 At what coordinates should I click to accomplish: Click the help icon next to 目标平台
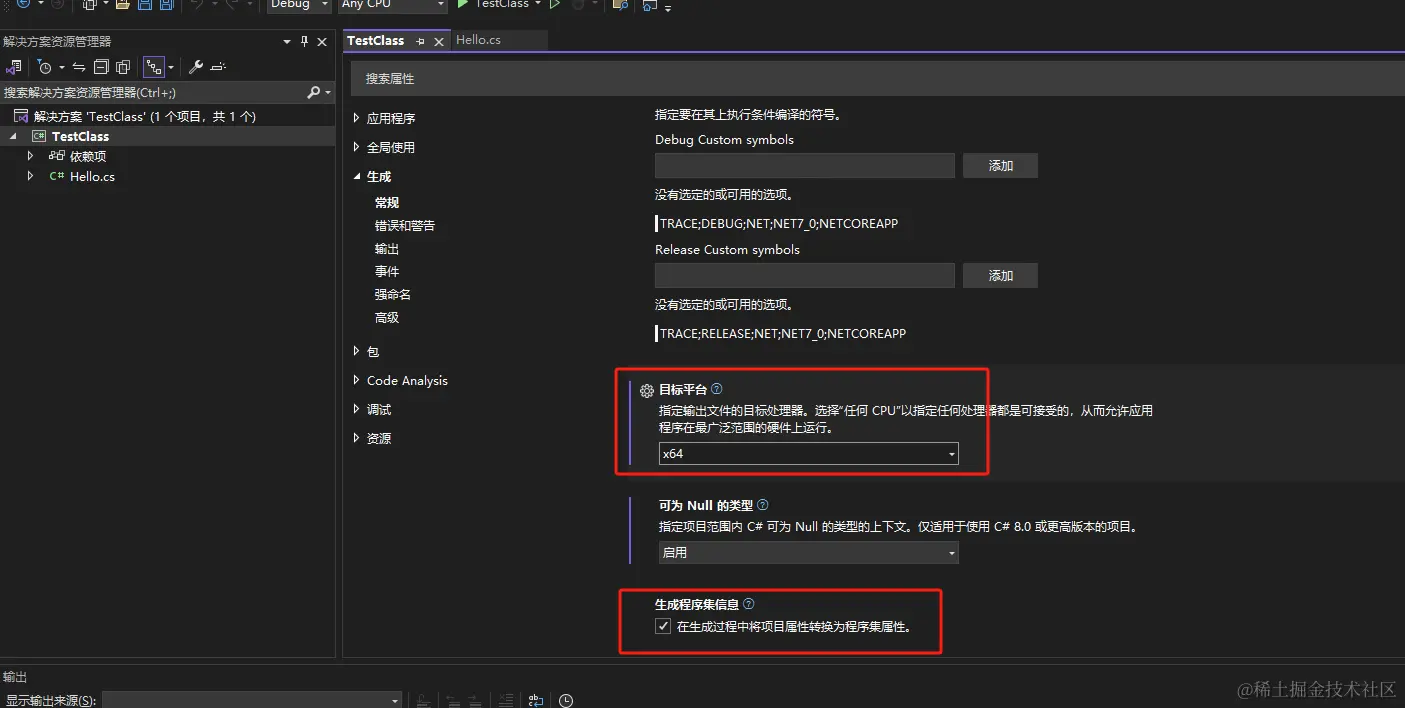point(716,389)
